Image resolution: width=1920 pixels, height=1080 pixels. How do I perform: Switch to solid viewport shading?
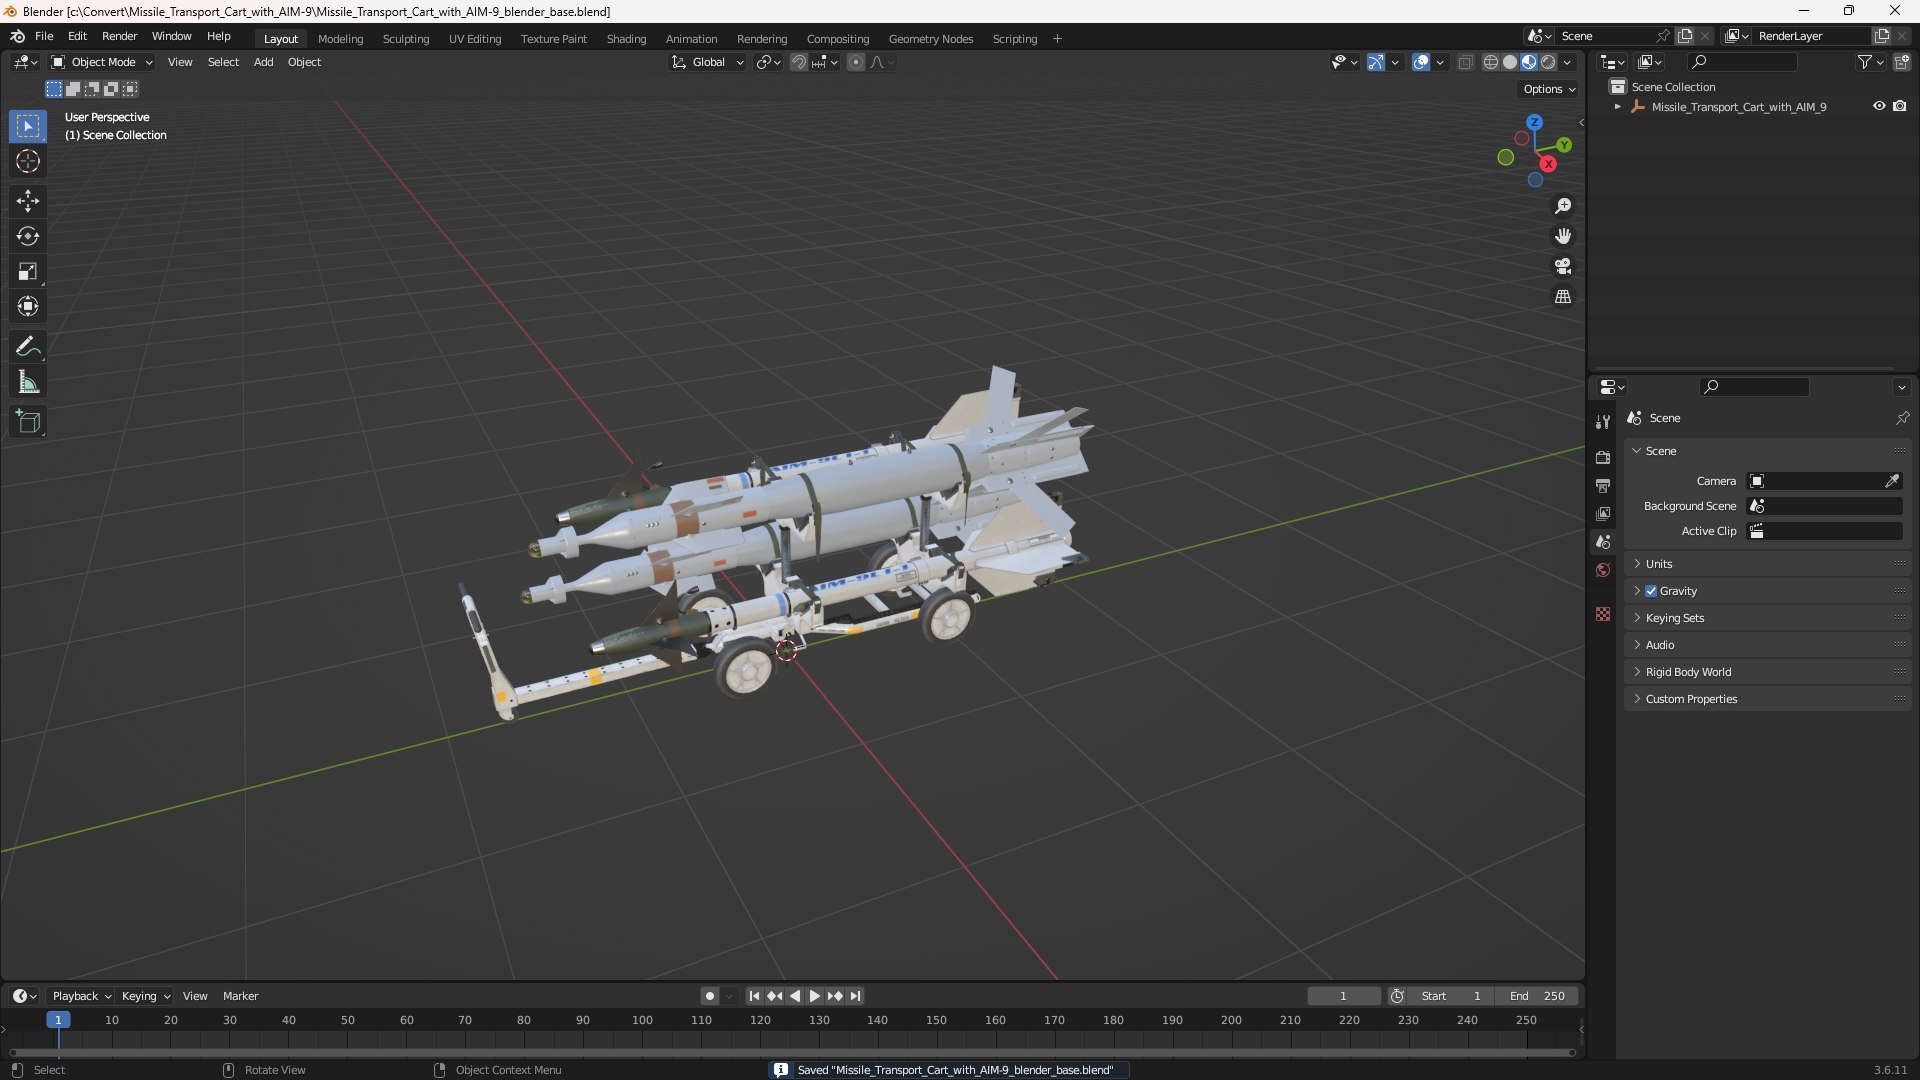[x=1510, y=62]
